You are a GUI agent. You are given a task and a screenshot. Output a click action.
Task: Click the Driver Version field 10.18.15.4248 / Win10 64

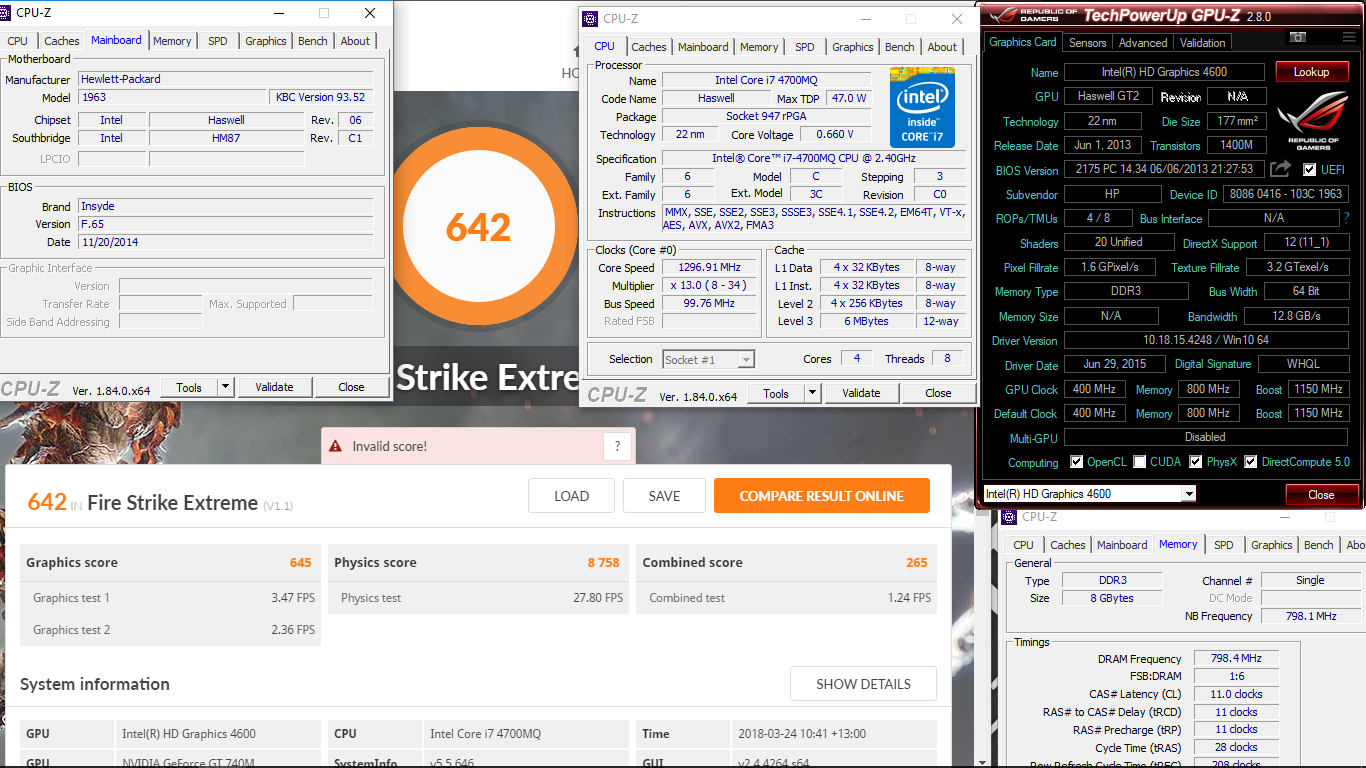tap(1206, 340)
